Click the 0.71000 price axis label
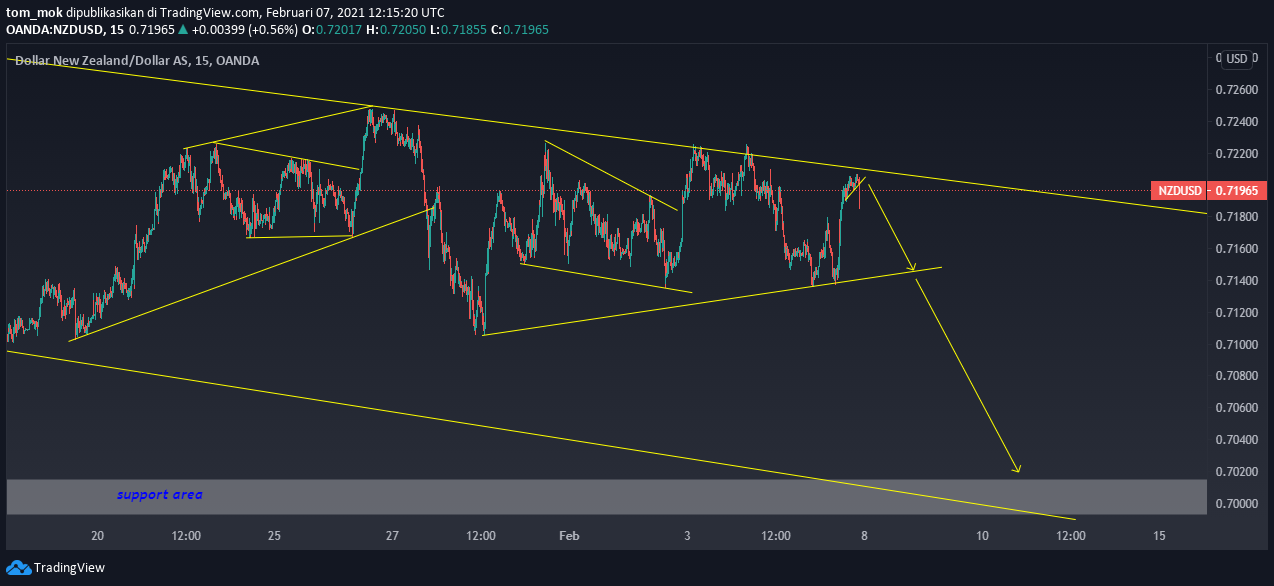 [x=1236, y=345]
